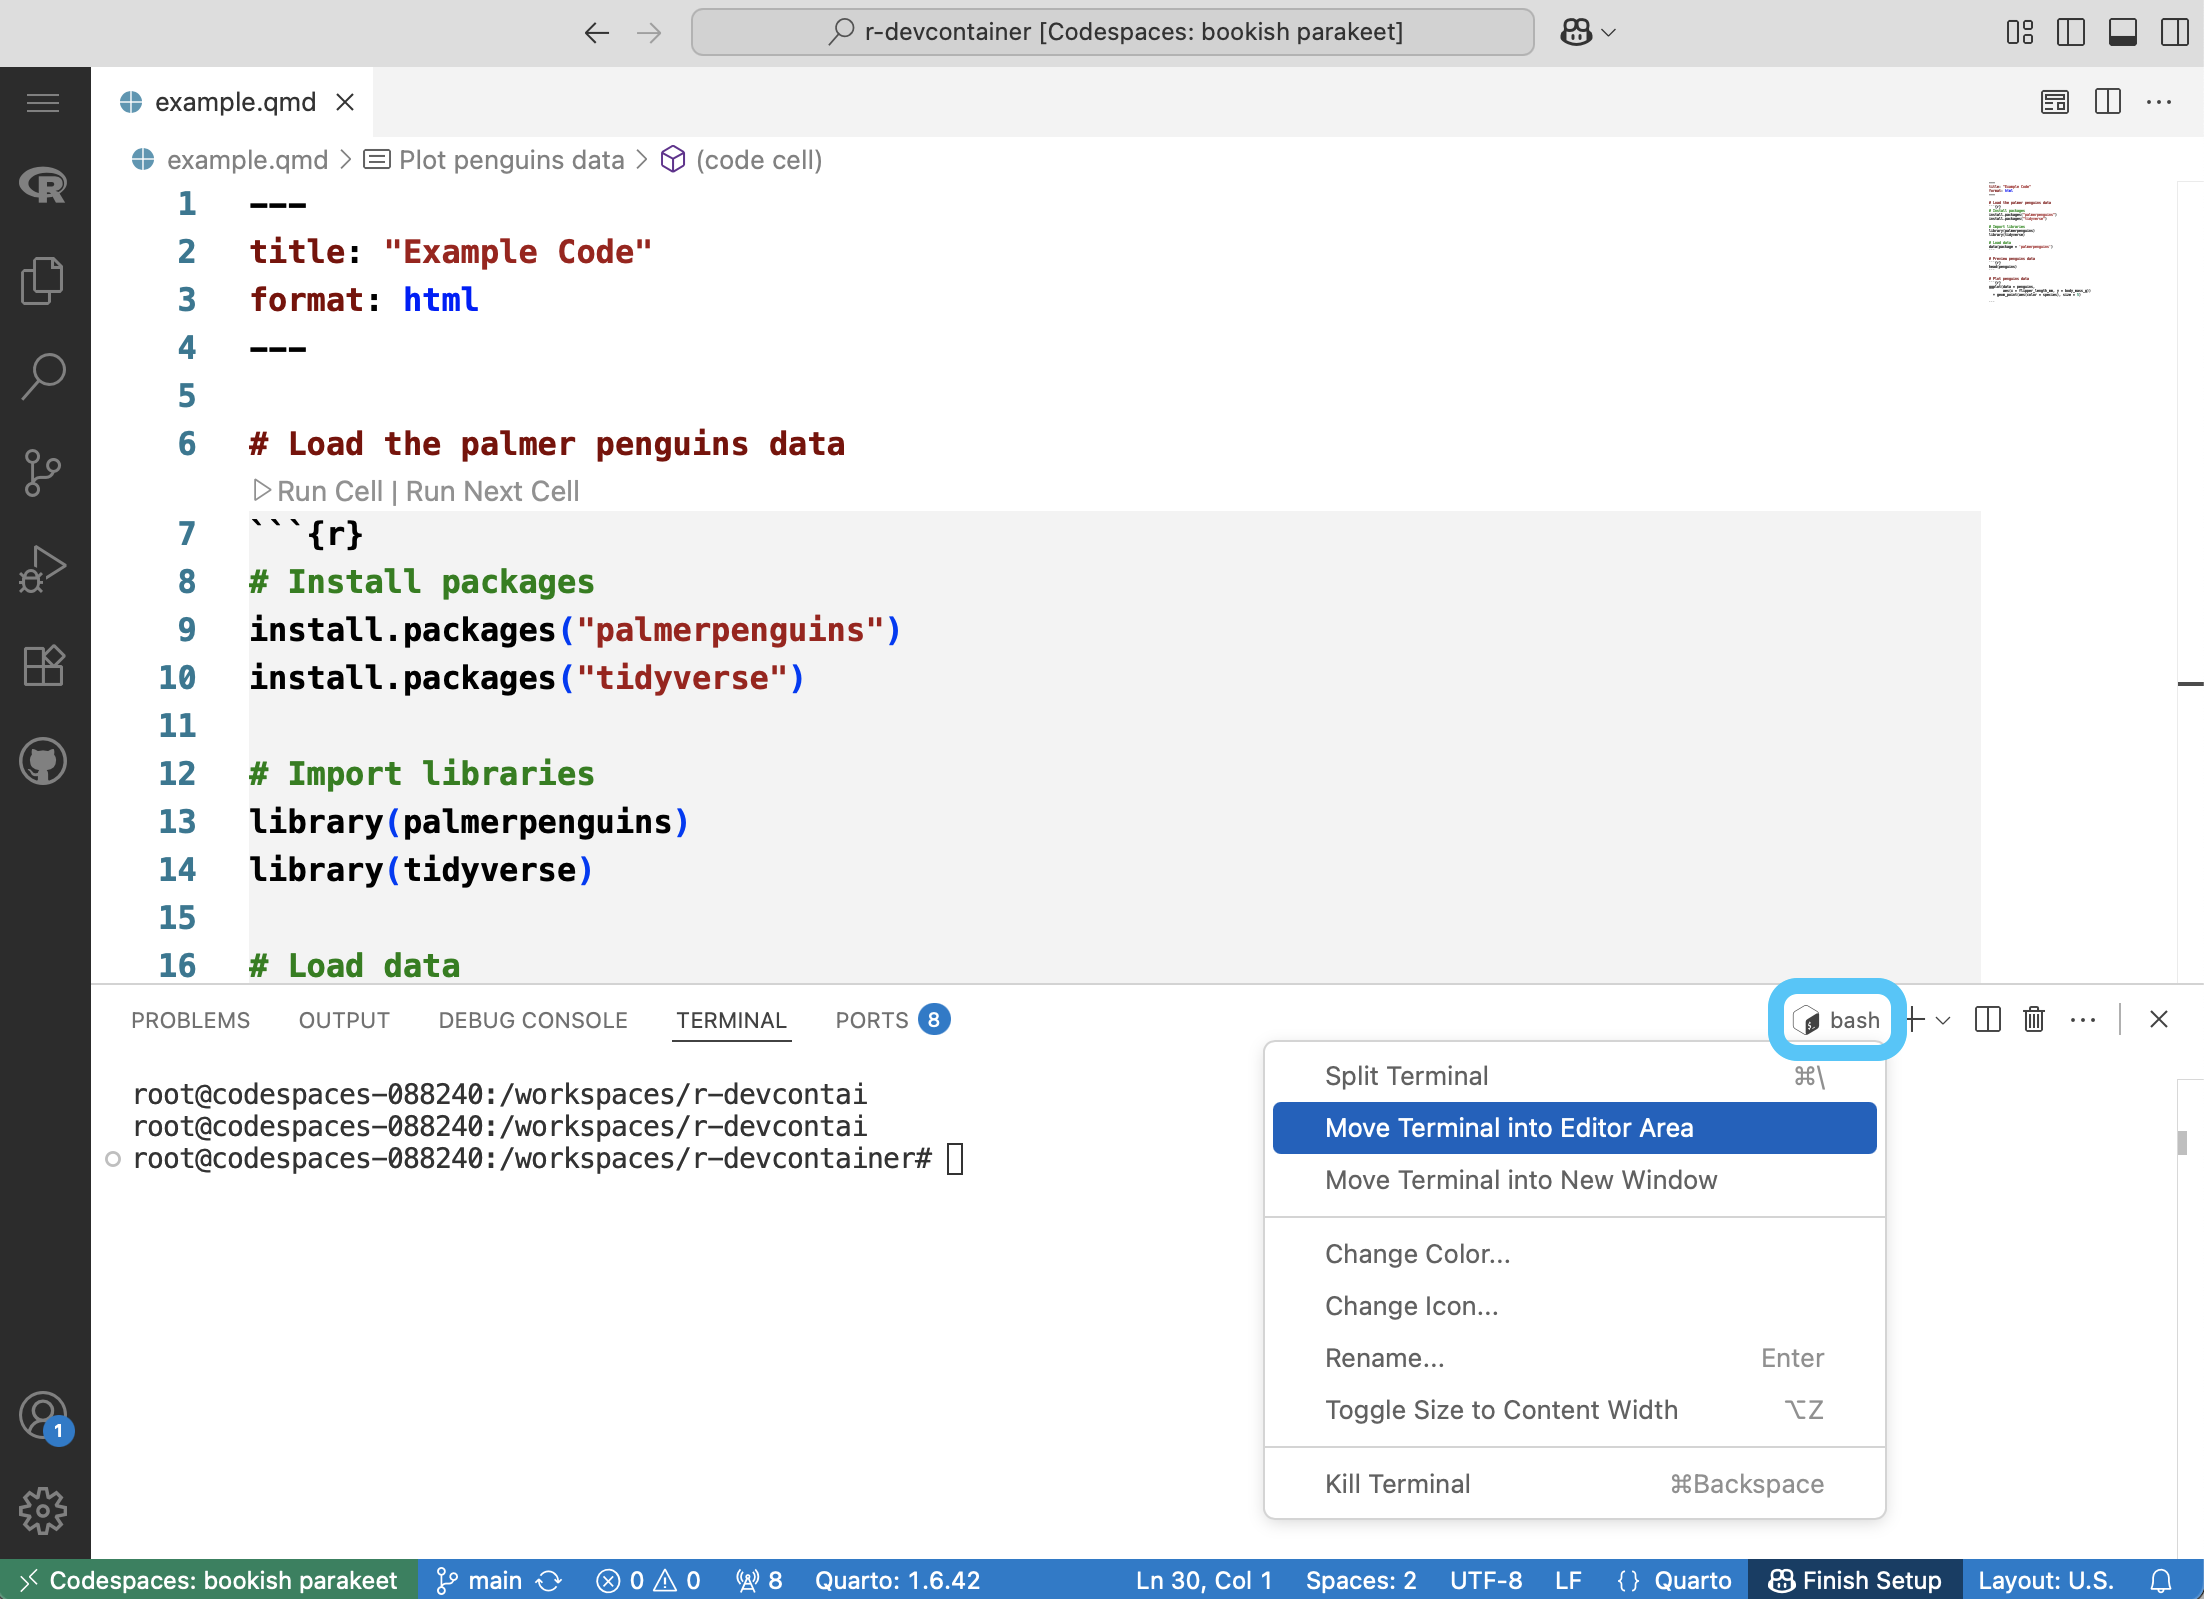2204x1599 pixels.
Task: Open the Source Control view
Action: click(43, 473)
